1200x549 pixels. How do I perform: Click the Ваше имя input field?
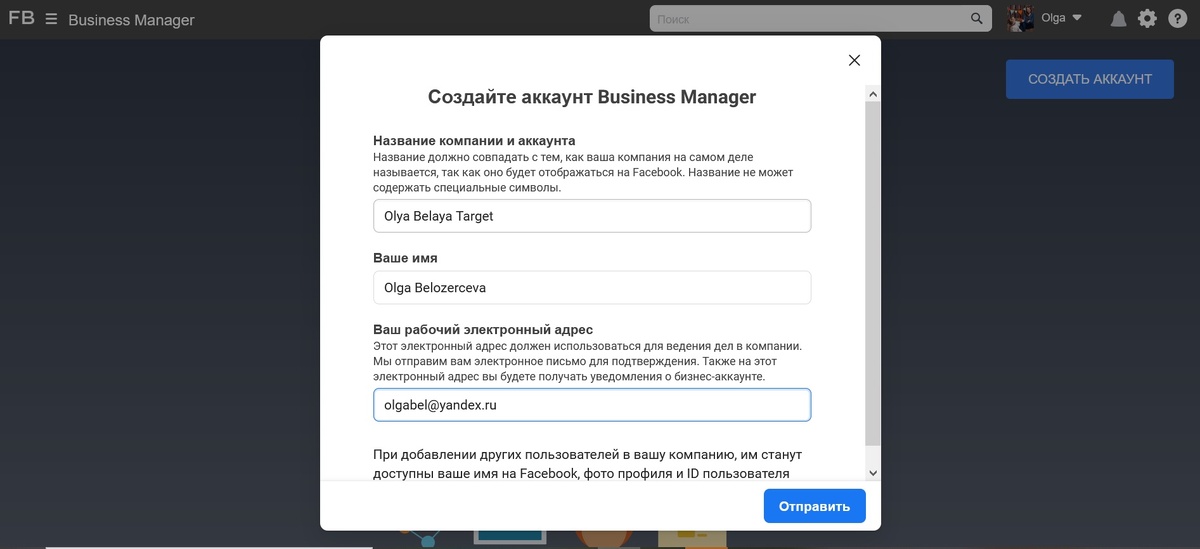pos(592,288)
